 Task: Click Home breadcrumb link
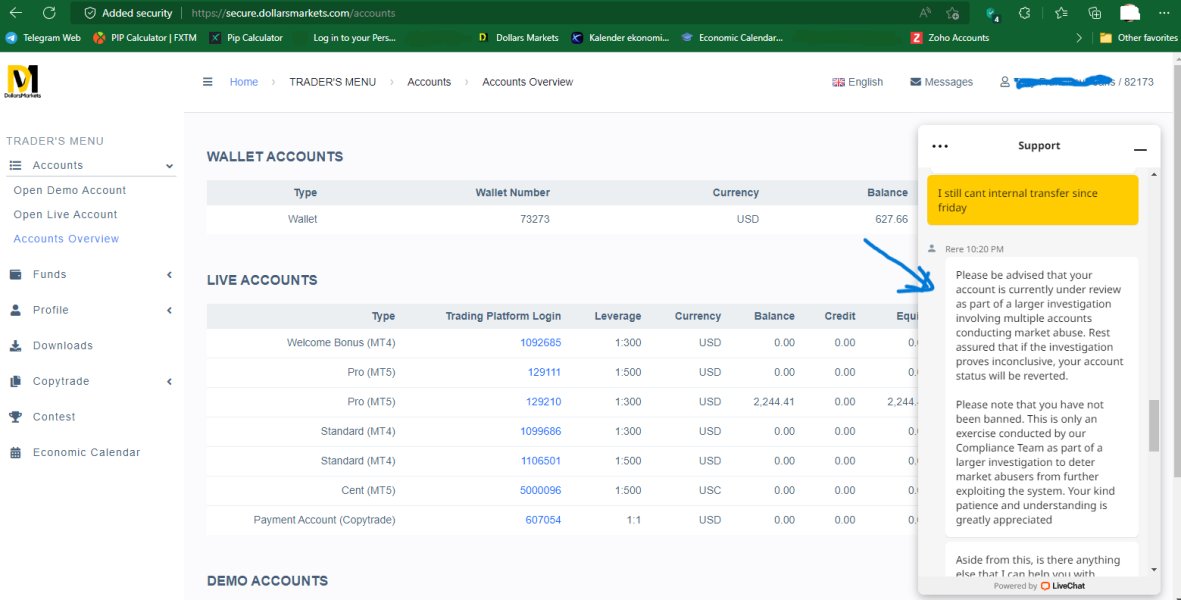coord(244,82)
